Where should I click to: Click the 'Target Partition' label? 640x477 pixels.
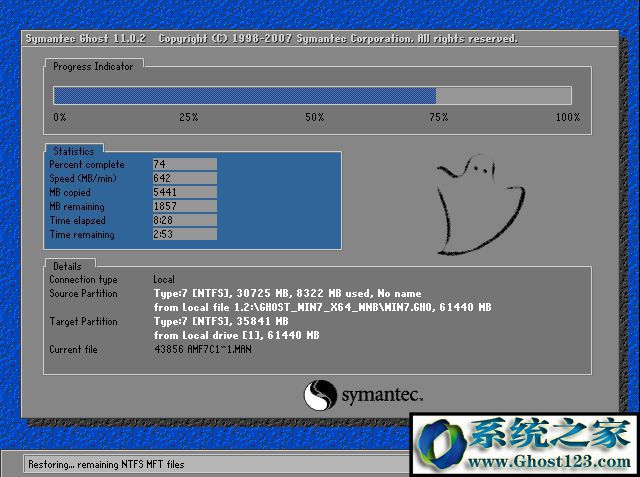[83, 322]
